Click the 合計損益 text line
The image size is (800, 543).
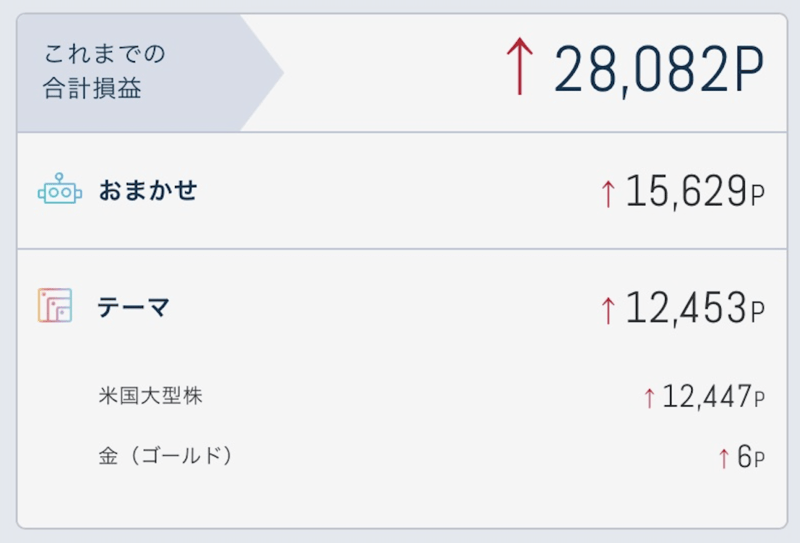point(92,88)
